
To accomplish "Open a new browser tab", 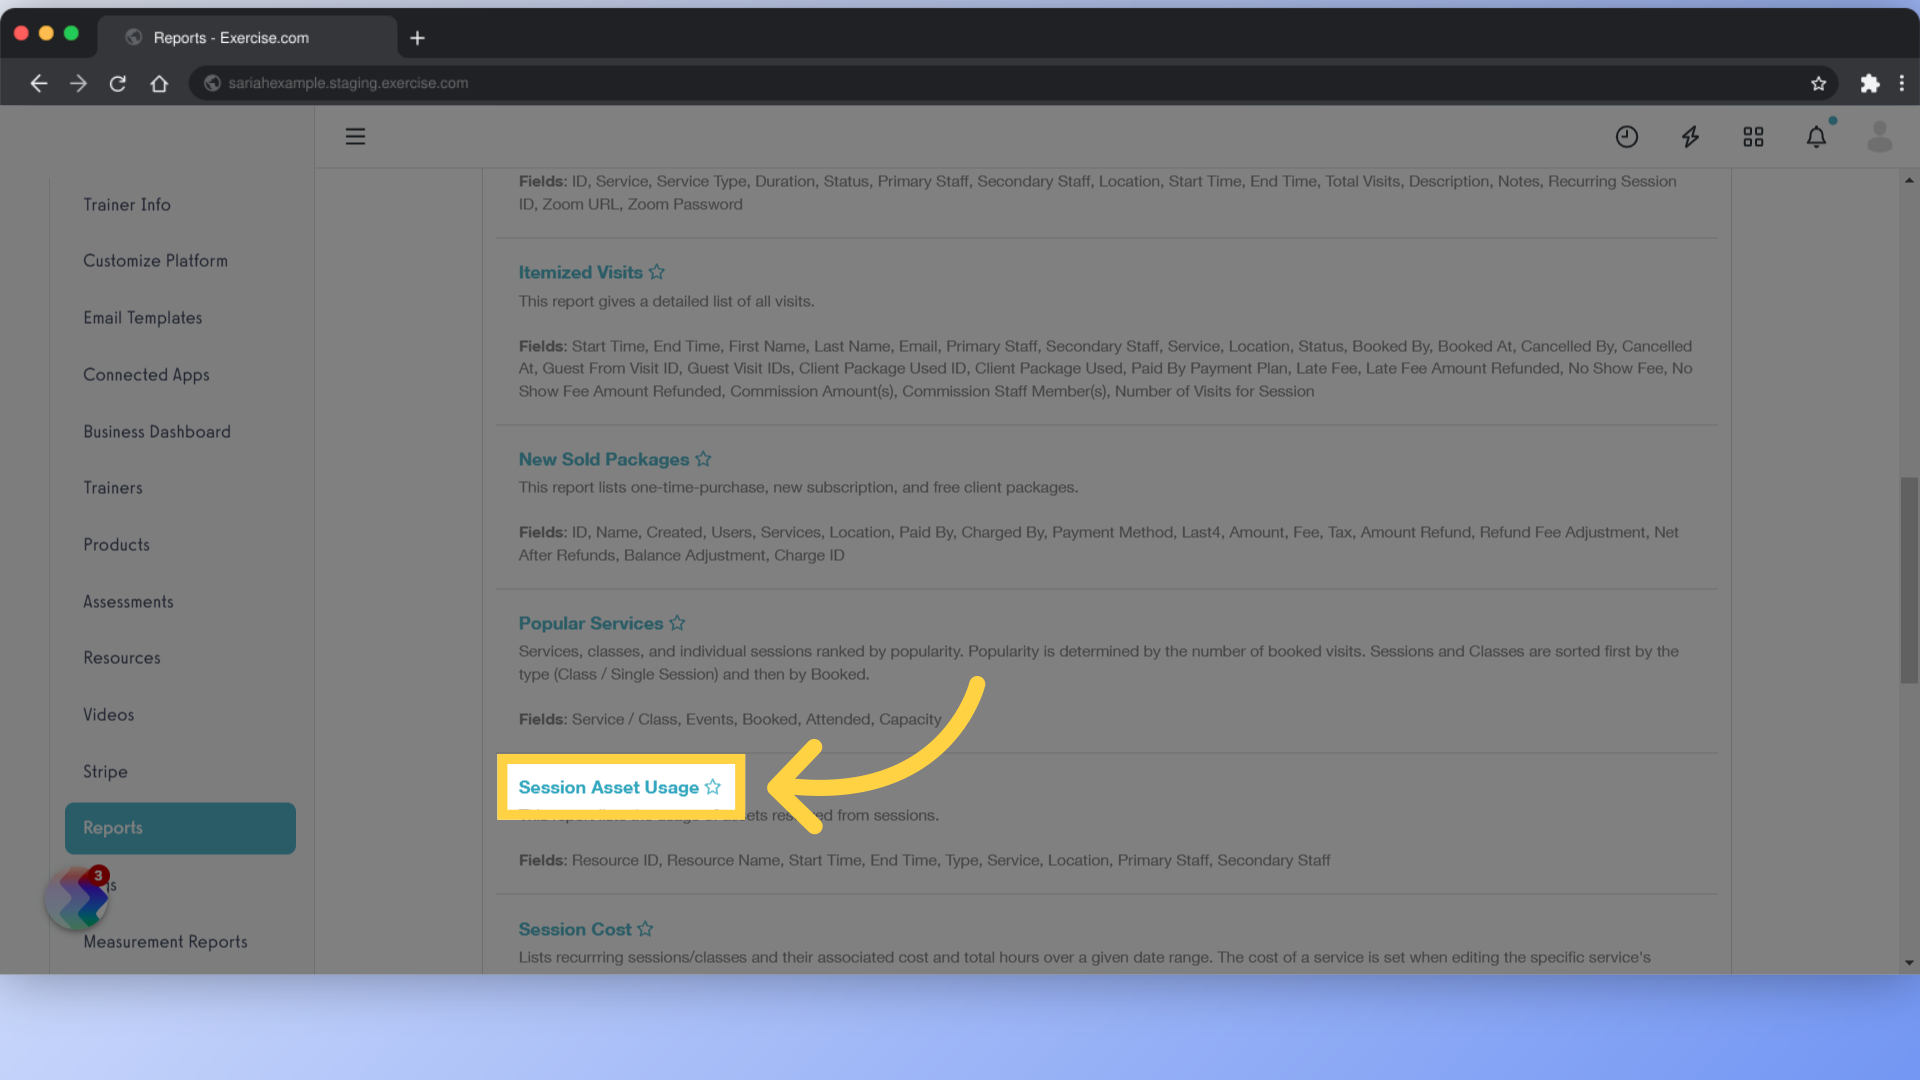I will coord(417,38).
